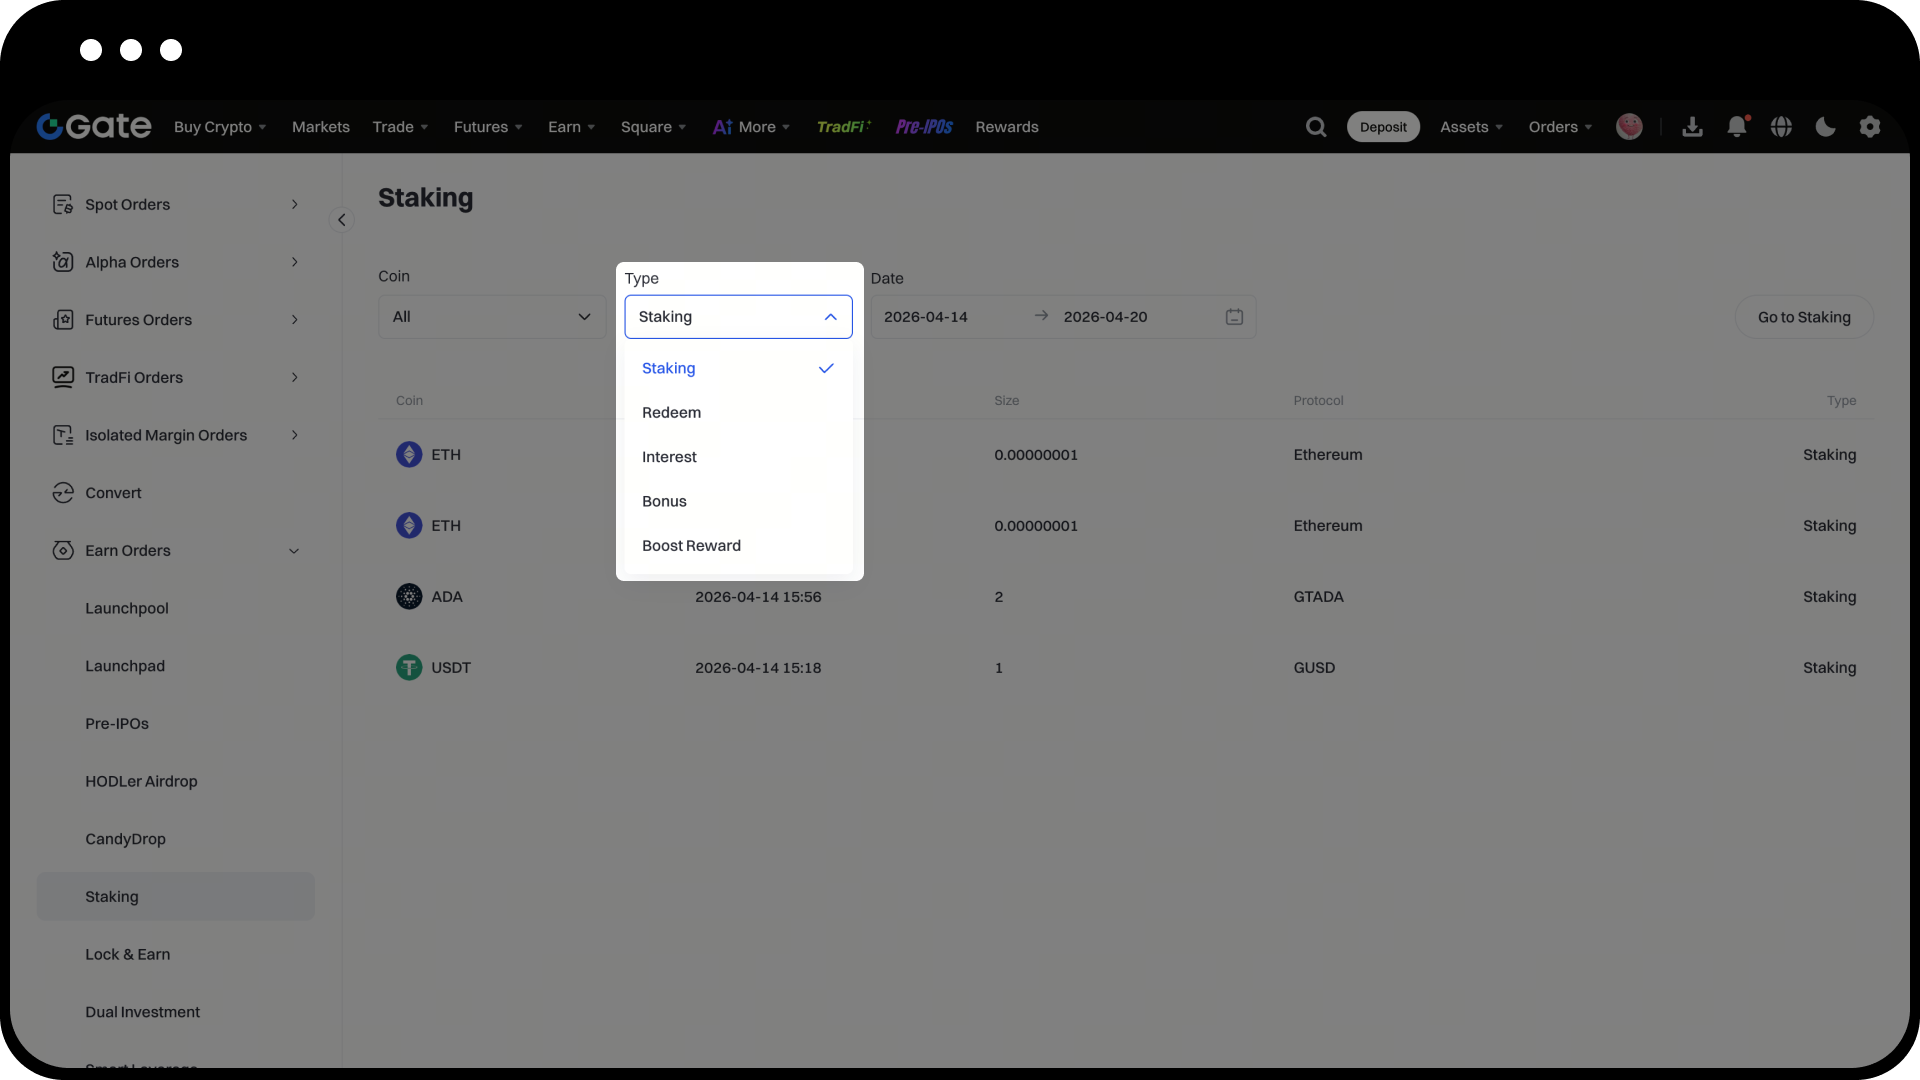The width and height of the screenshot is (1920, 1080).
Task: Open notifications bell icon
Action: 1737,127
